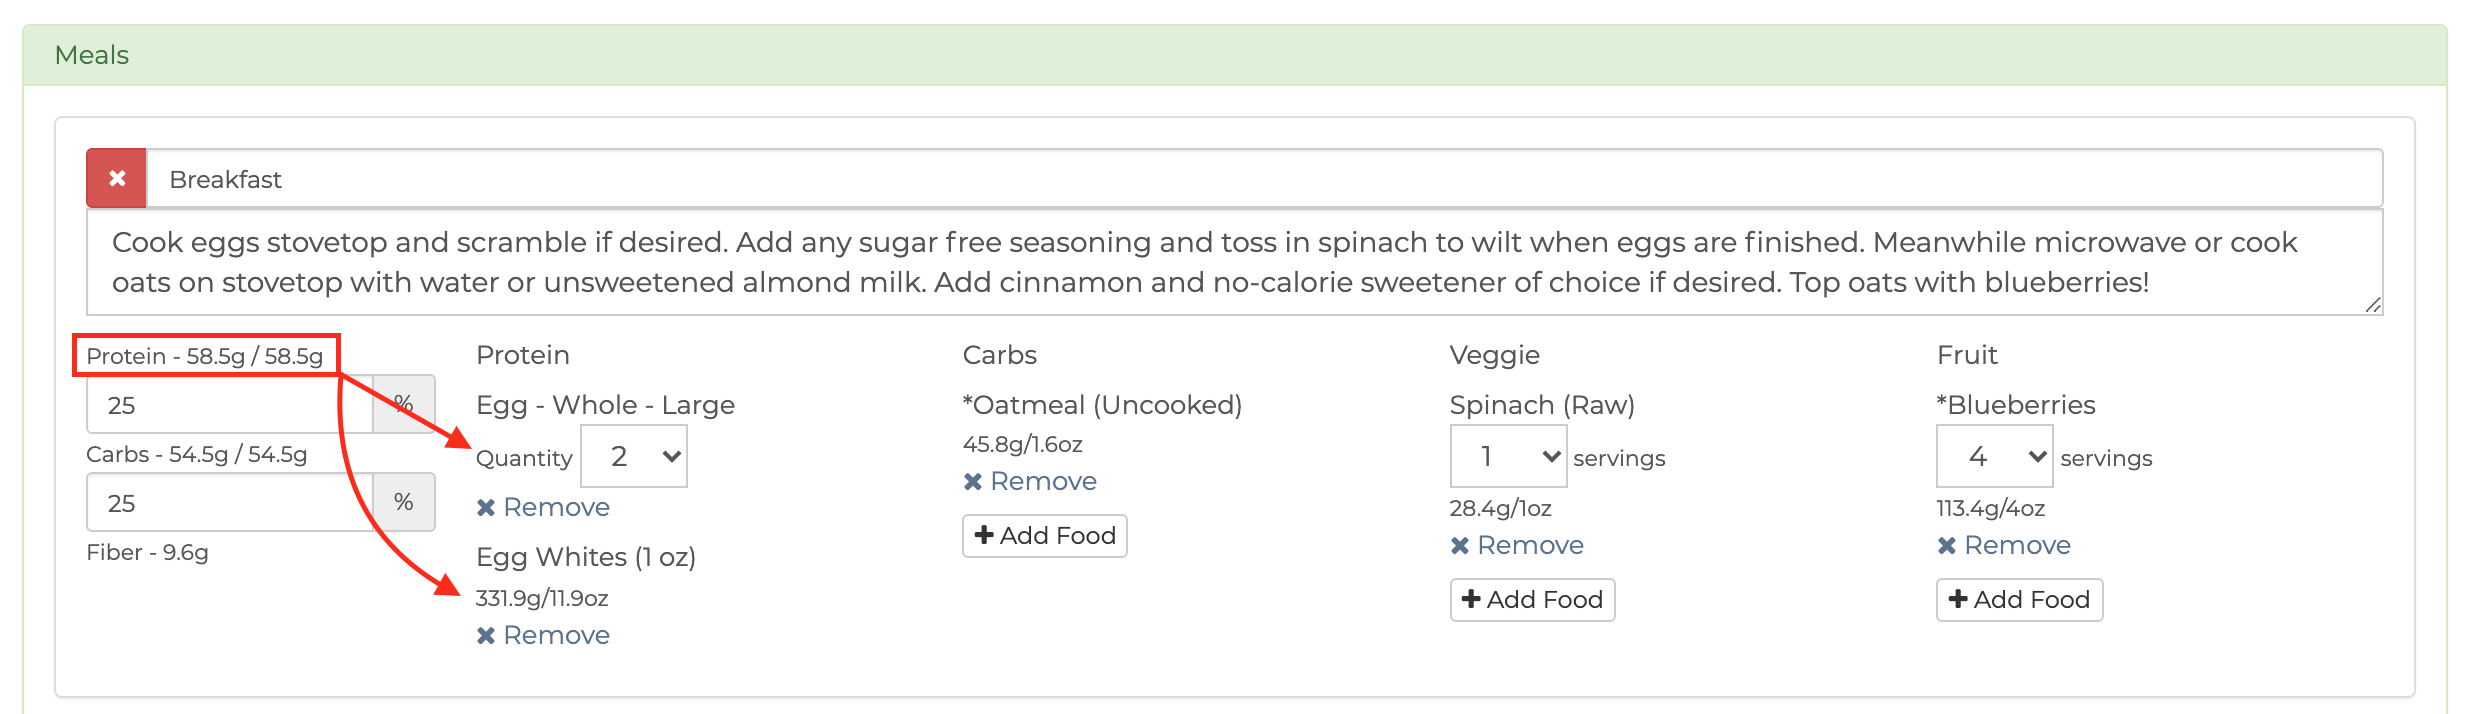2470x714 pixels.
Task: Remove Egg Whites from the protein list
Action: click(543, 636)
